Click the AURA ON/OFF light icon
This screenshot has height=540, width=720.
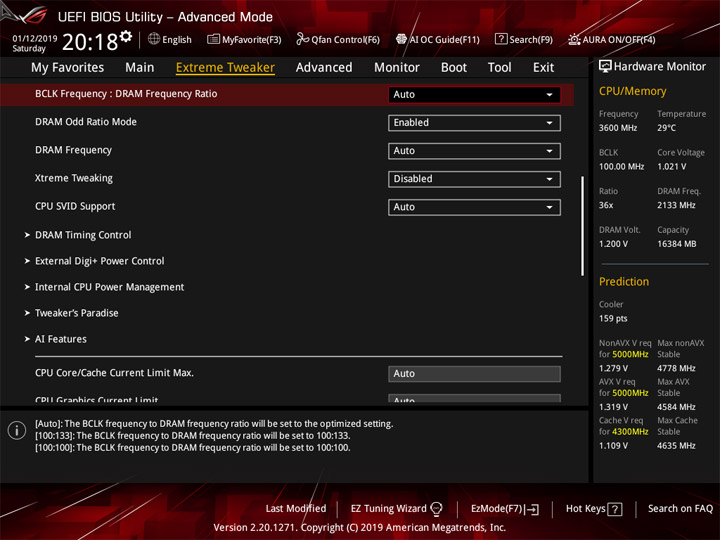pyautogui.click(x=574, y=39)
